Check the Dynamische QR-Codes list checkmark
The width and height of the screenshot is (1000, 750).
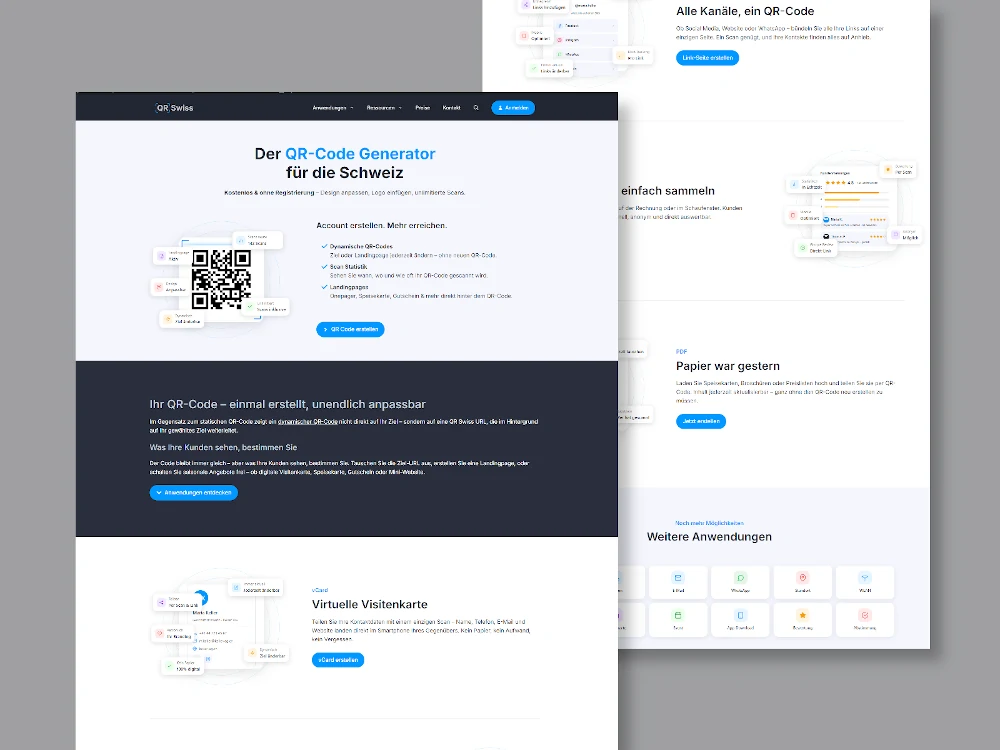click(324, 246)
